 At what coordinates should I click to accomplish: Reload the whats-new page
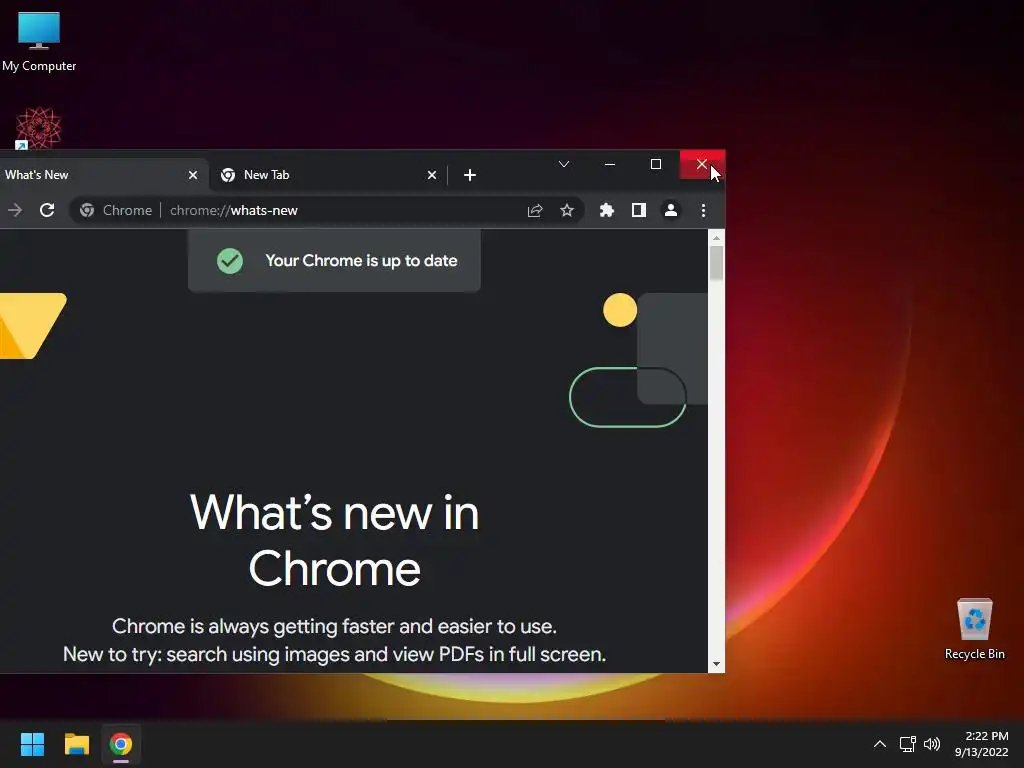[x=47, y=210]
